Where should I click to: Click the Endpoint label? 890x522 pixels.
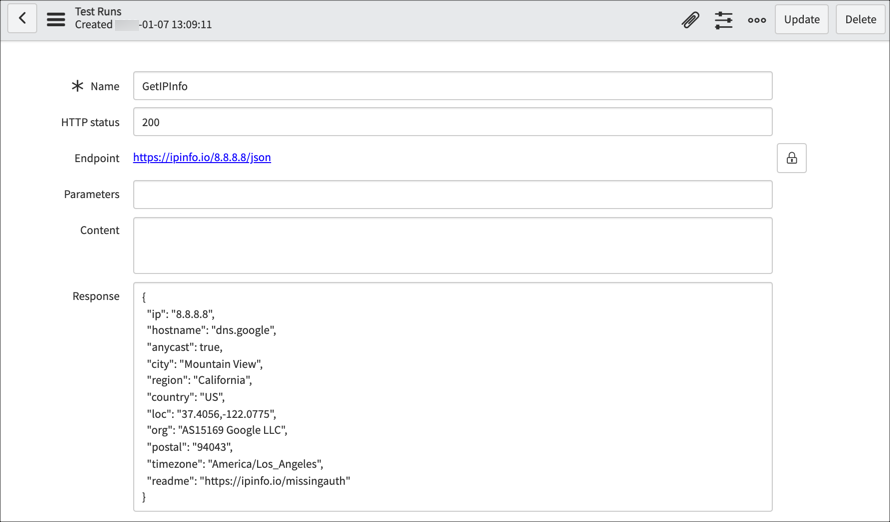click(97, 158)
